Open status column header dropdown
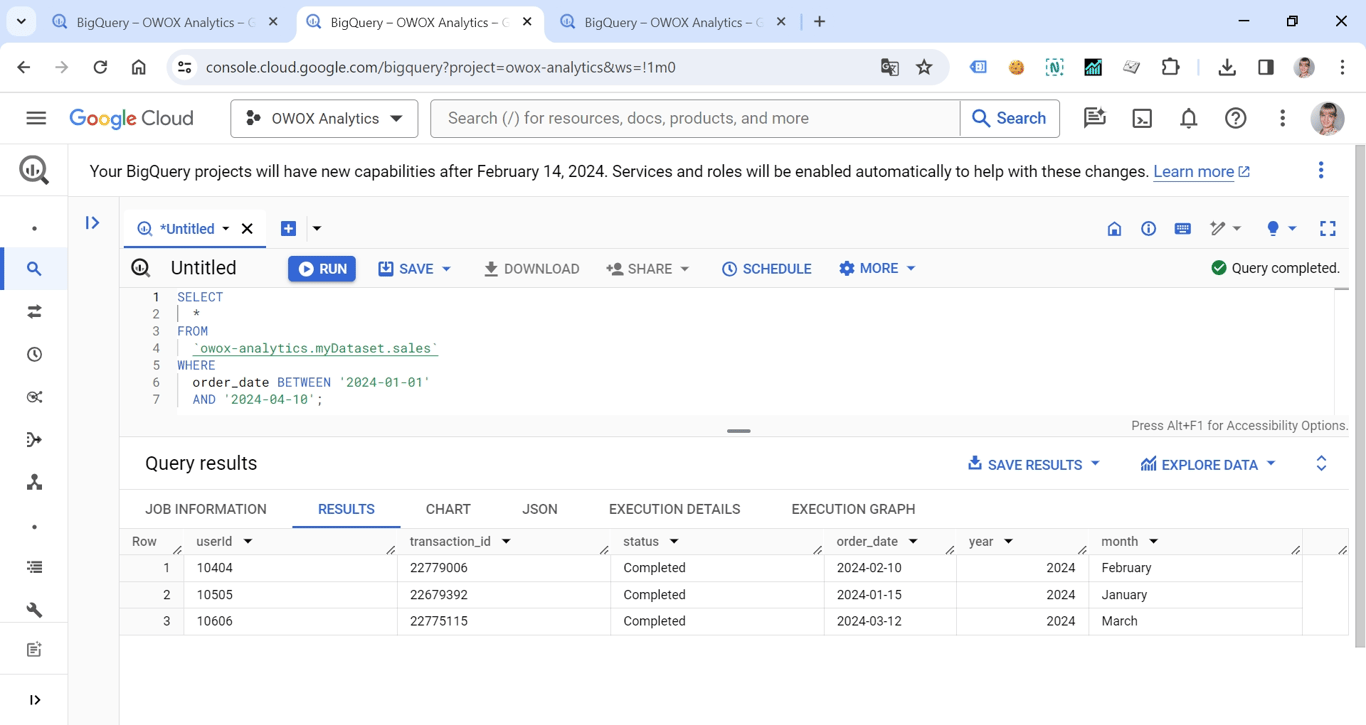The height and width of the screenshot is (725, 1366). (674, 542)
